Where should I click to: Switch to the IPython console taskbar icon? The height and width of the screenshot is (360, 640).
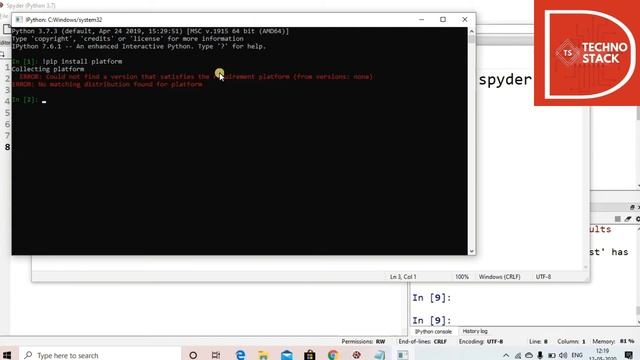click(403, 355)
